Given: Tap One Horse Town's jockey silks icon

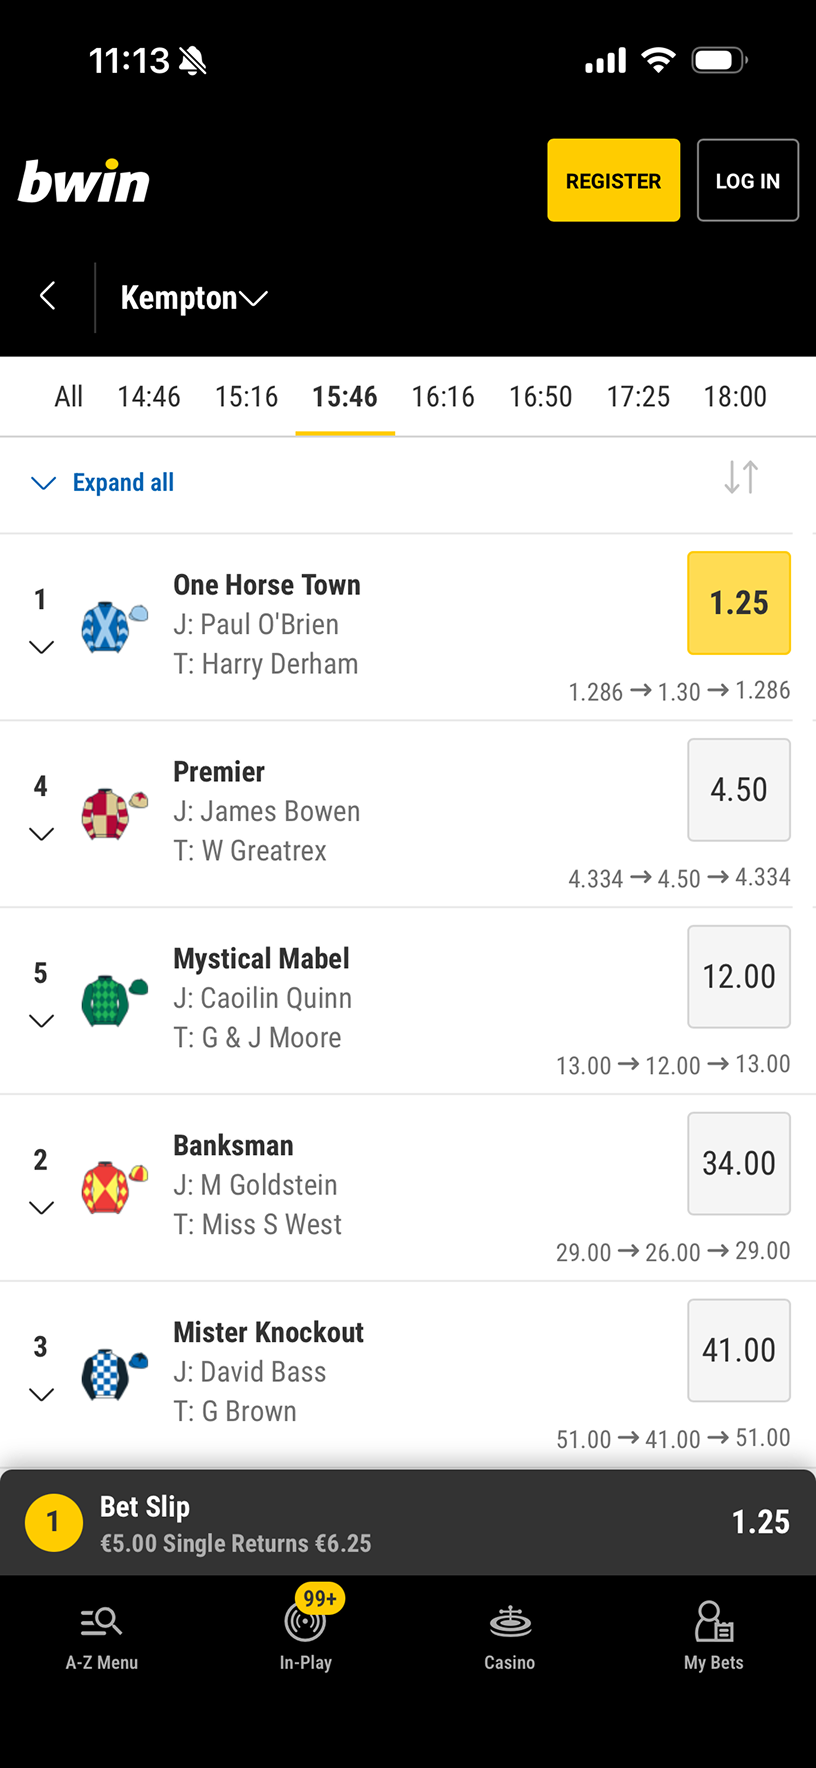Looking at the screenshot, I should (x=114, y=626).
